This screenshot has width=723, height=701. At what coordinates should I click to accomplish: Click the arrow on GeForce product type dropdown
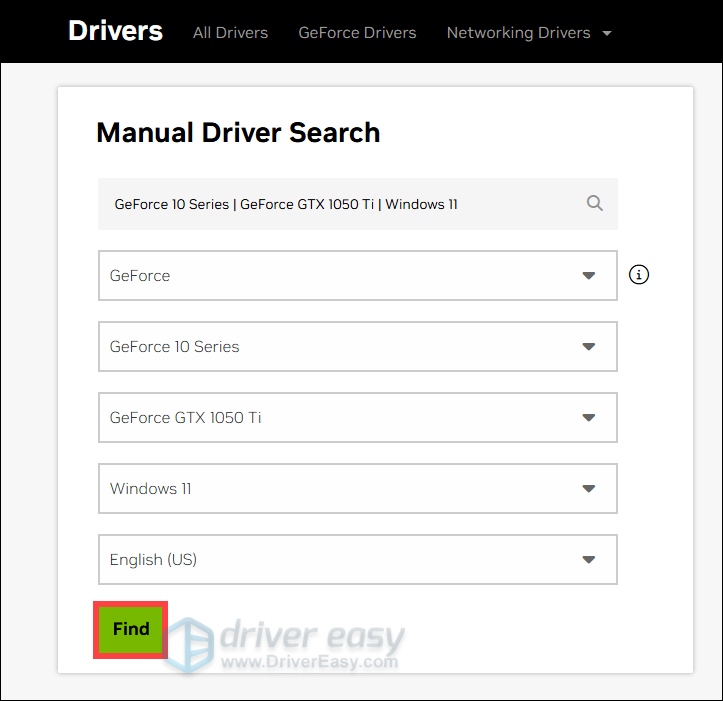(589, 275)
